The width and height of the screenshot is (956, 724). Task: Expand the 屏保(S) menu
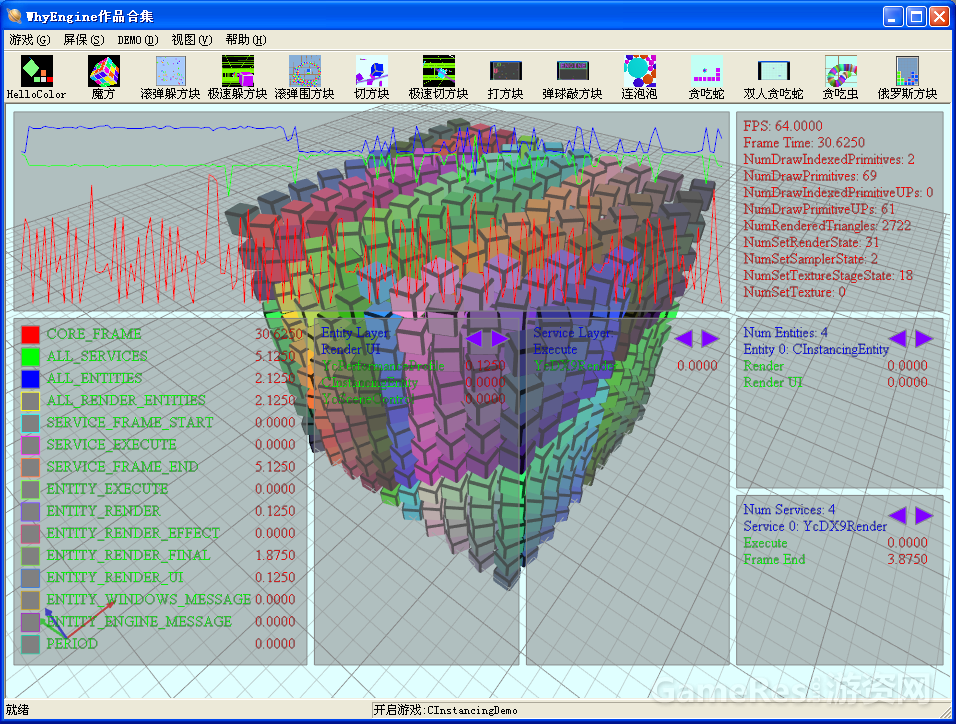[83, 40]
